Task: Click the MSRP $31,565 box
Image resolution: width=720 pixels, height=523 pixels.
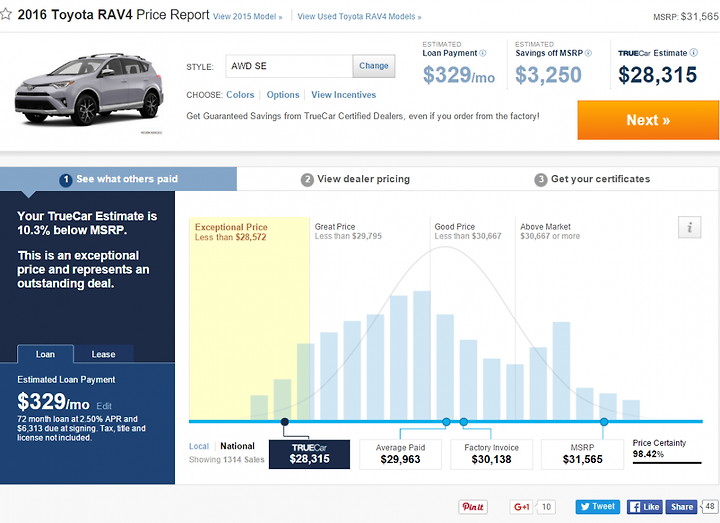Action: pos(582,454)
